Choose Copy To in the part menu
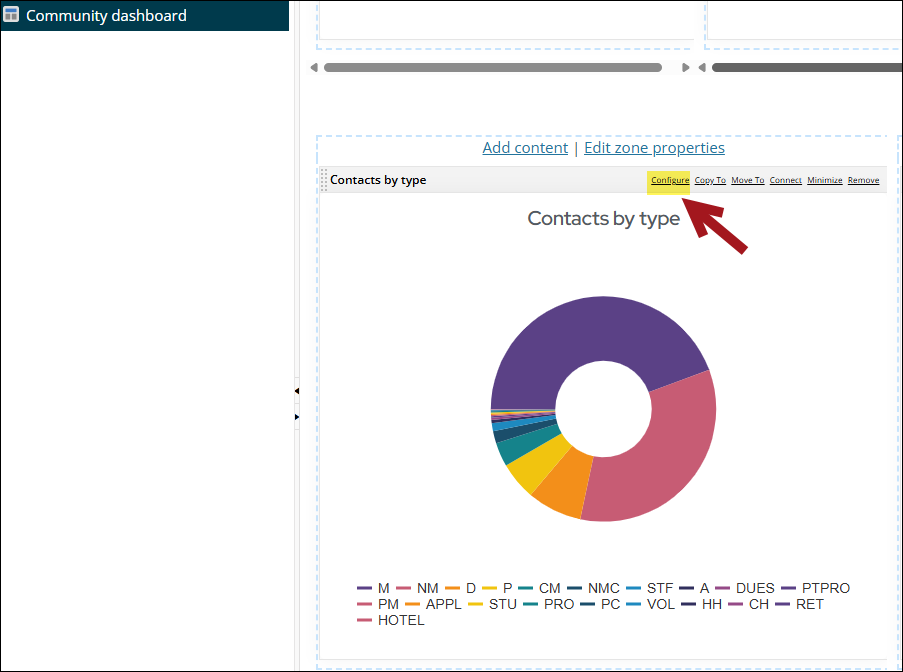This screenshot has width=903, height=672. click(x=710, y=180)
